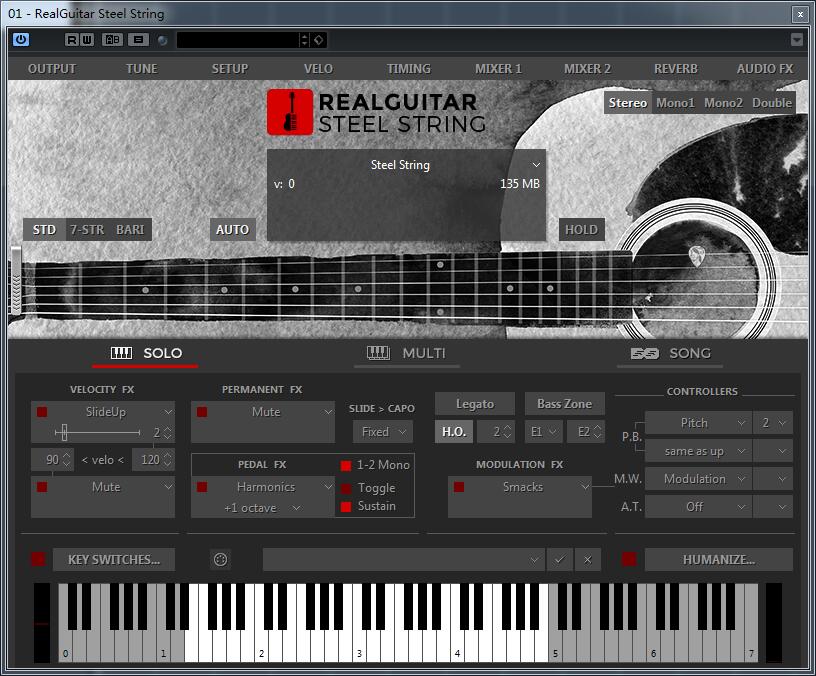Image resolution: width=816 pixels, height=676 pixels.
Task: Toggle the Sustain pedal checkbox
Action: pyautogui.click(x=346, y=506)
